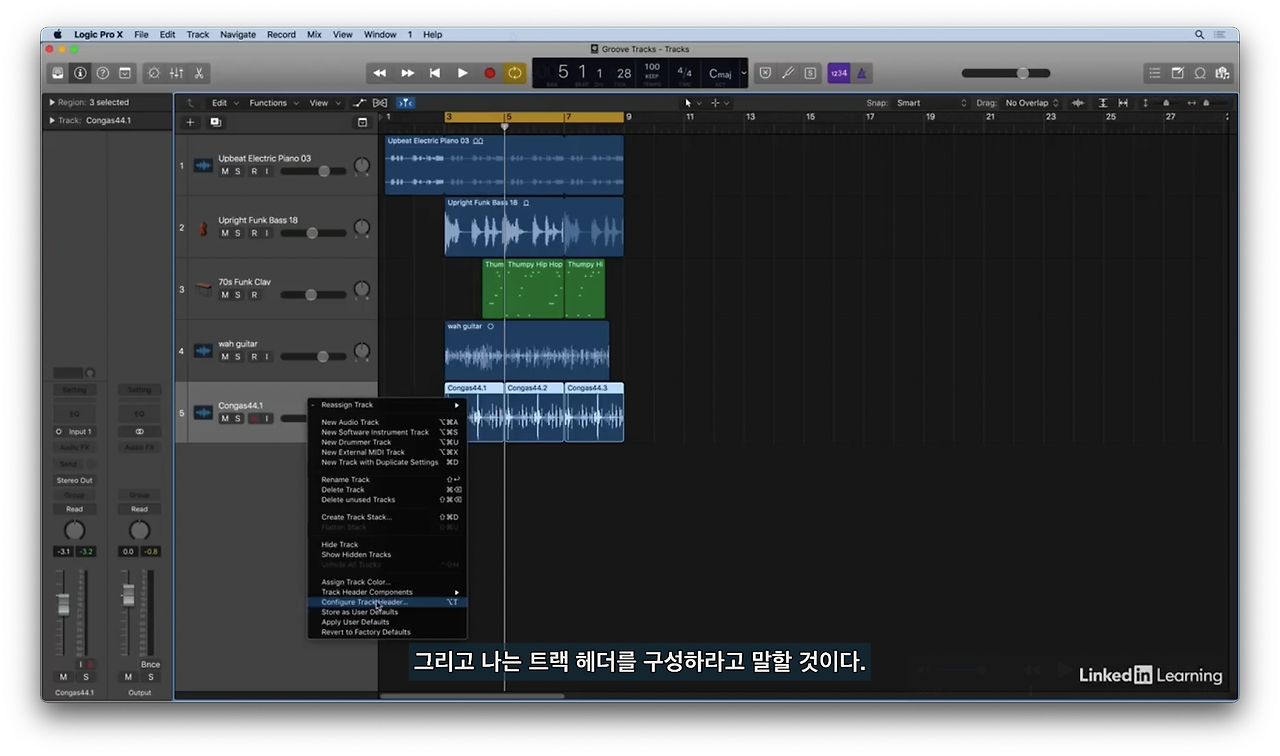This screenshot has width=1280, height=756.
Task: Open the Tuner button
Action: tap(787, 73)
